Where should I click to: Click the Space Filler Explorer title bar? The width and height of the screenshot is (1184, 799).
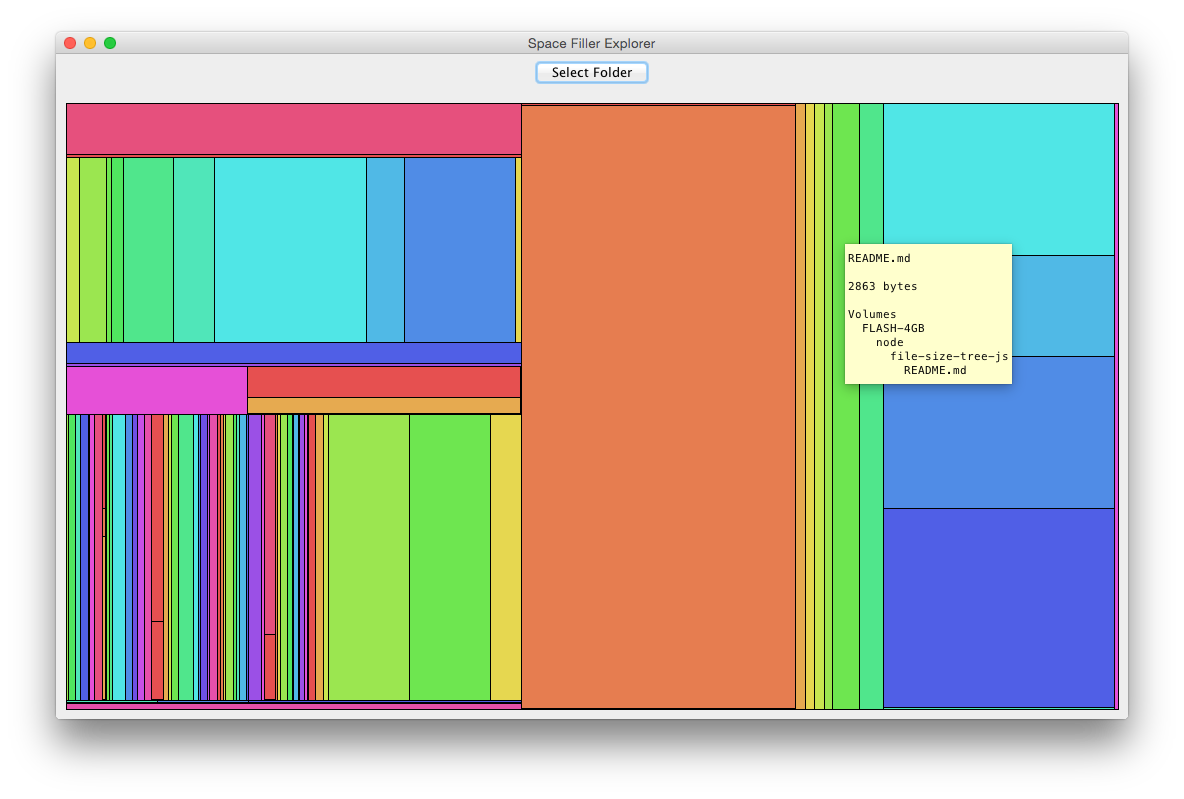coord(591,43)
